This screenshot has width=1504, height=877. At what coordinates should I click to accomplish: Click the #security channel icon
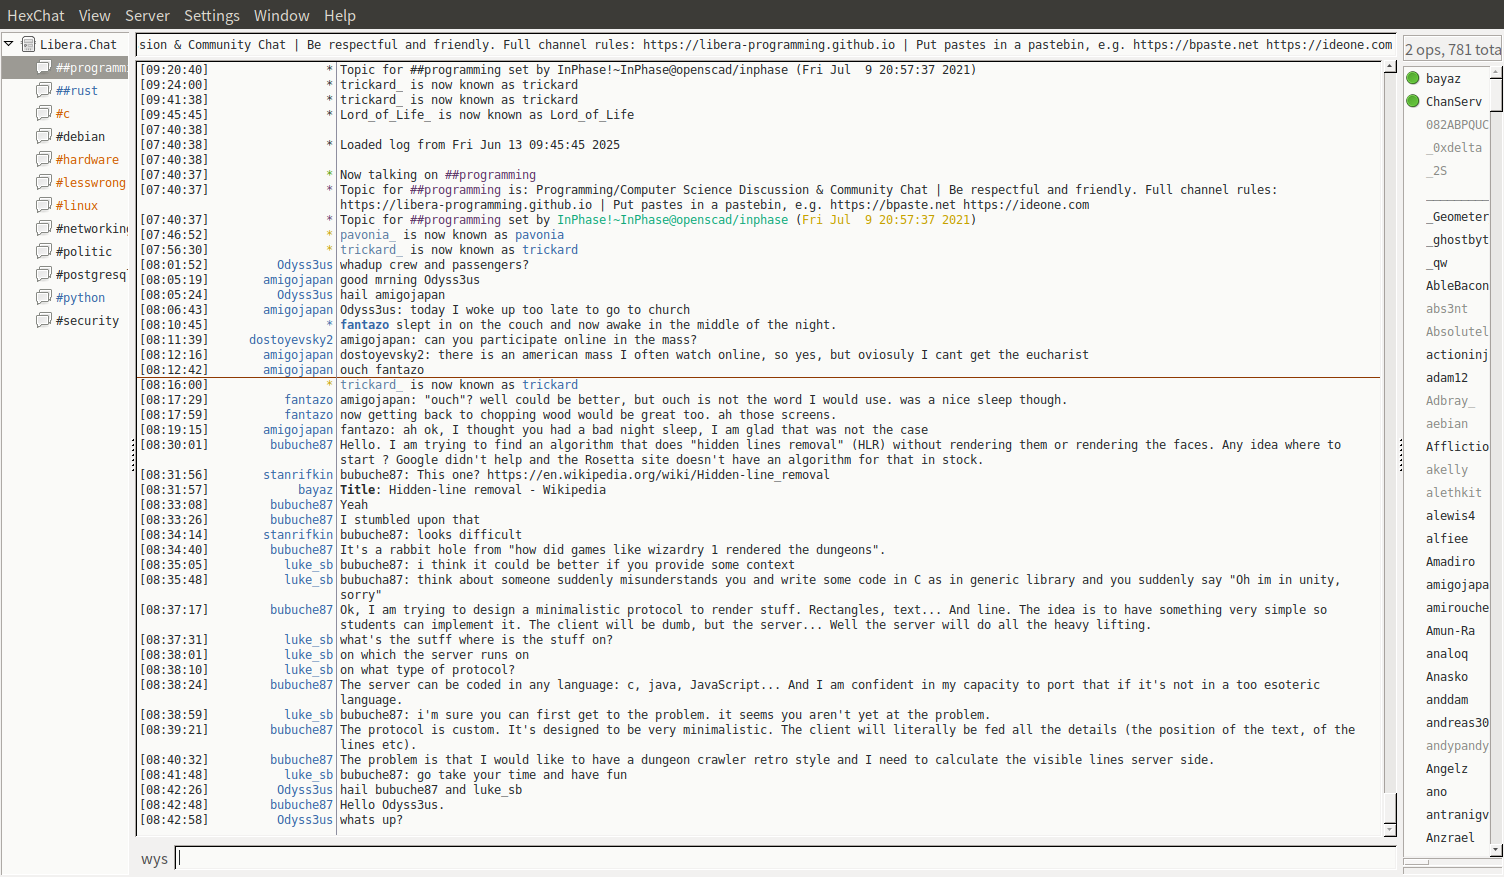coord(44,320)
